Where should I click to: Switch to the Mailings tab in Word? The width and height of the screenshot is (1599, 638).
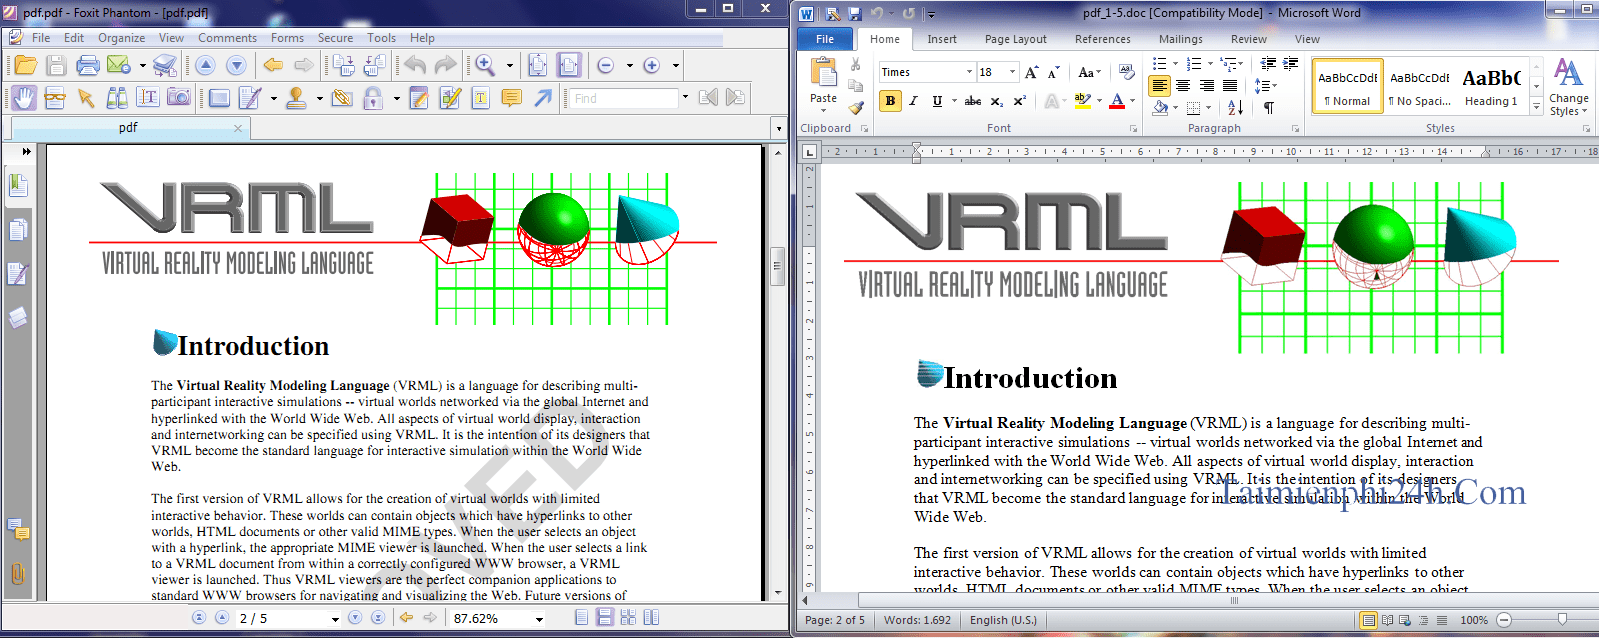[1180, 39]
